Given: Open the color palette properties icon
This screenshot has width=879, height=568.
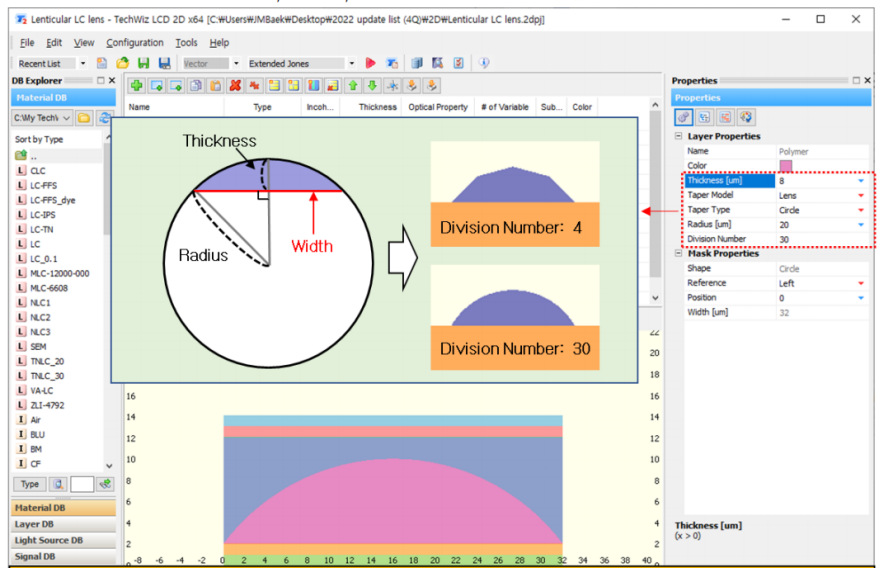Looking at the screenshot, I should pos(746,117).
